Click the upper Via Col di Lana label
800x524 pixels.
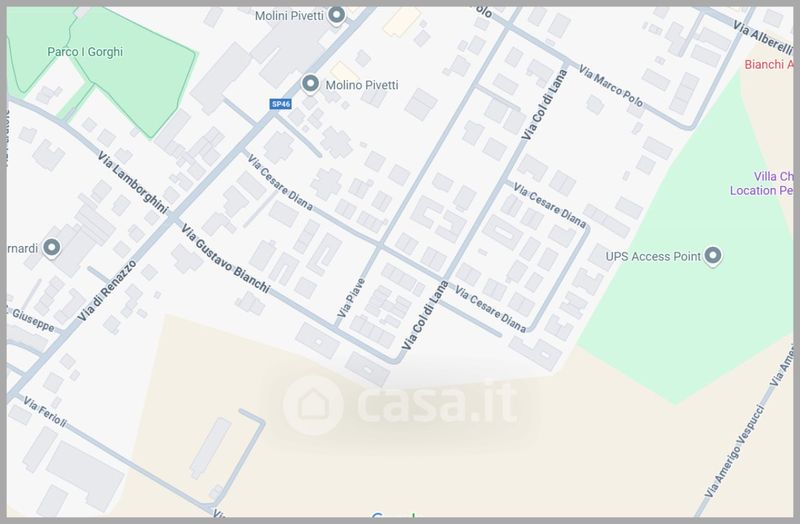[544, 105]
